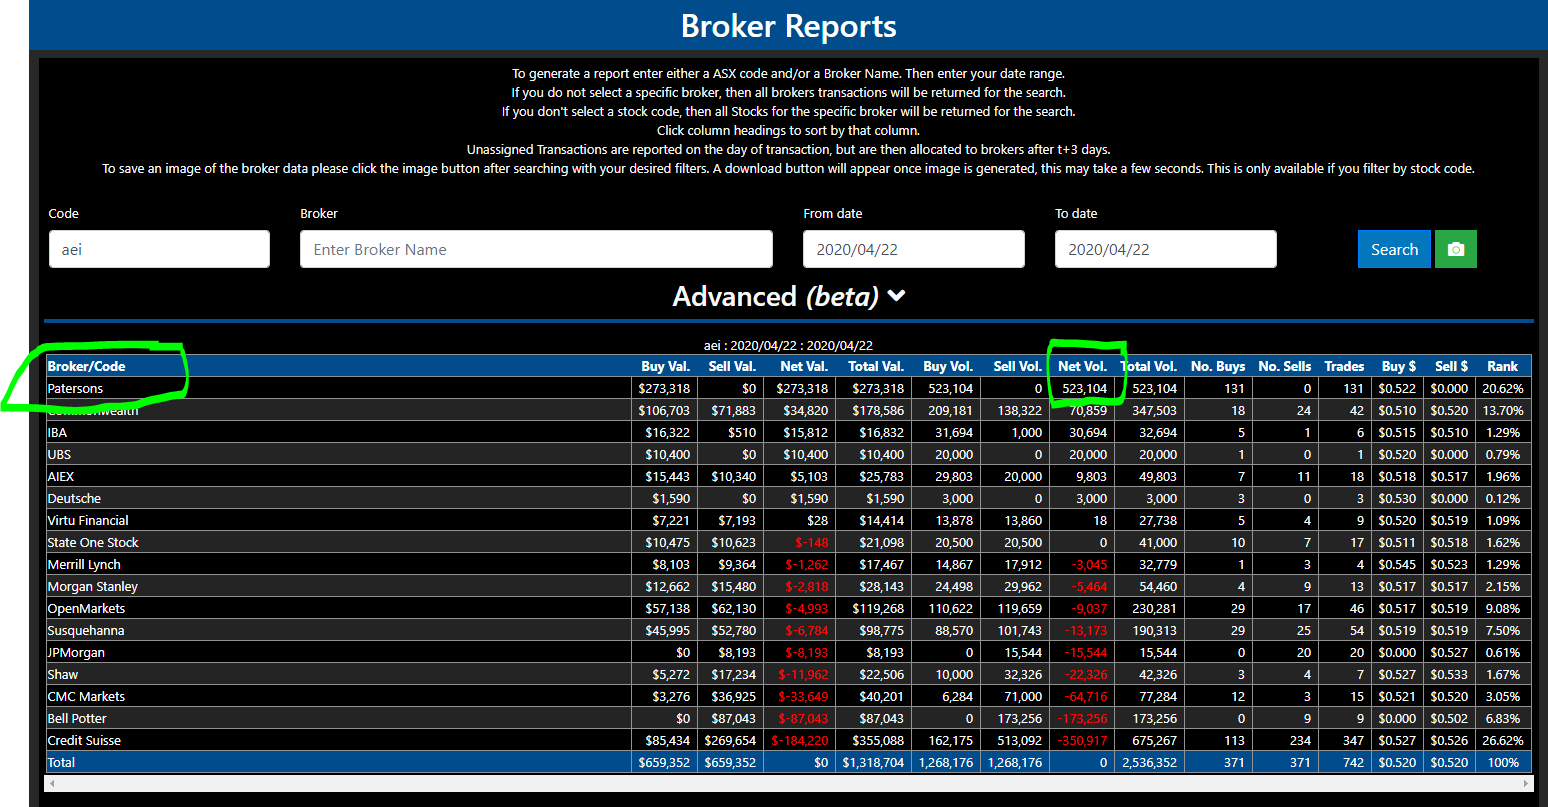Select the Susquehanna broker name
Image resolution: width=1548 pixels, height=807 pixels.
point(86,630)
